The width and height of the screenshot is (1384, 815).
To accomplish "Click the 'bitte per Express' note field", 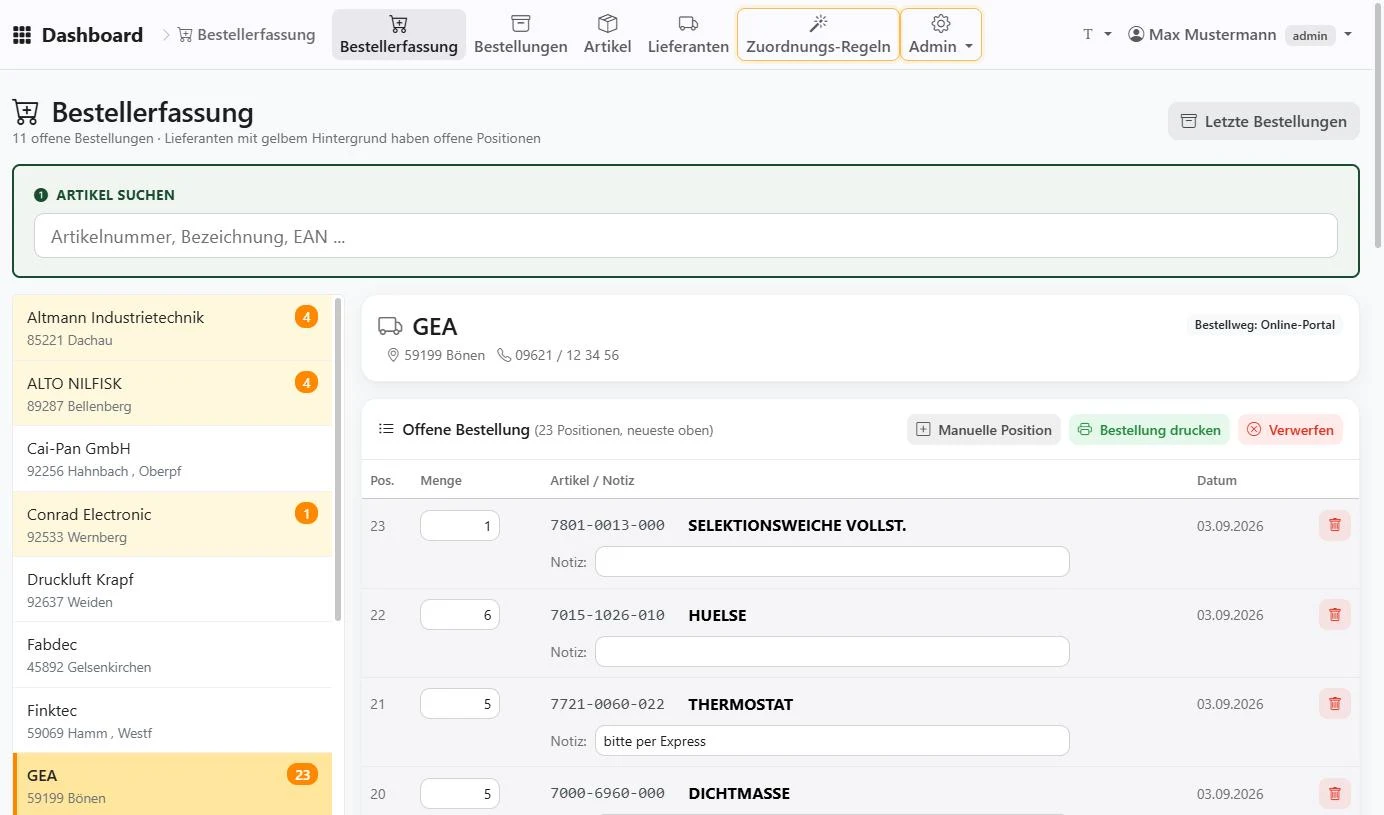I will pos(832,741).
